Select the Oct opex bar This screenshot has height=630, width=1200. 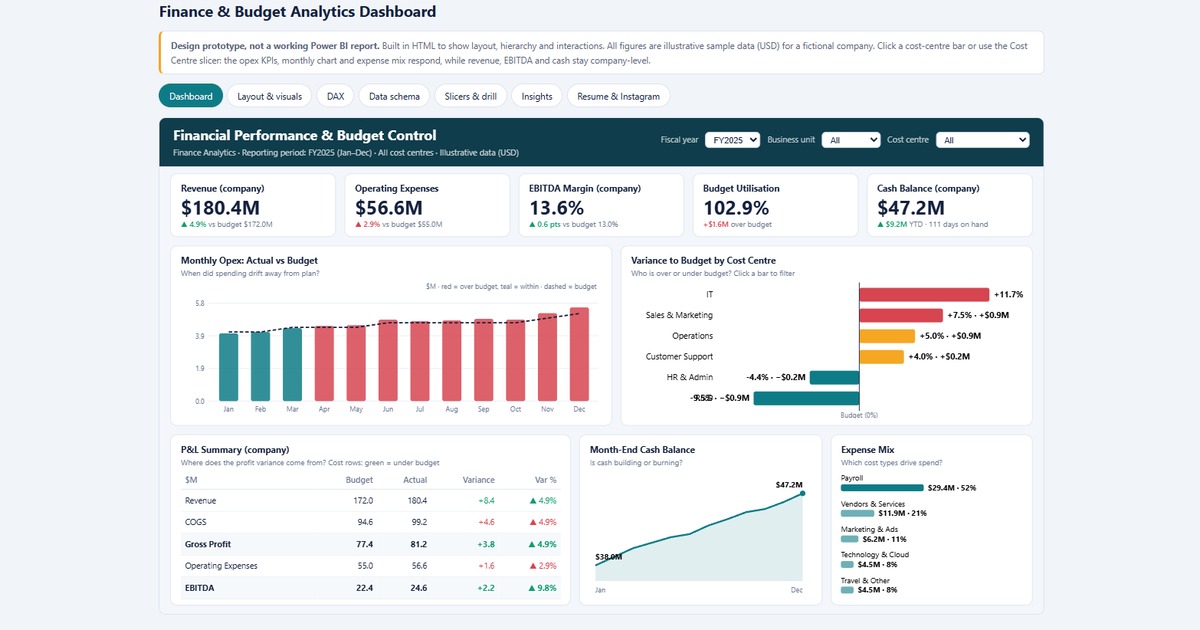coord(515,361)
